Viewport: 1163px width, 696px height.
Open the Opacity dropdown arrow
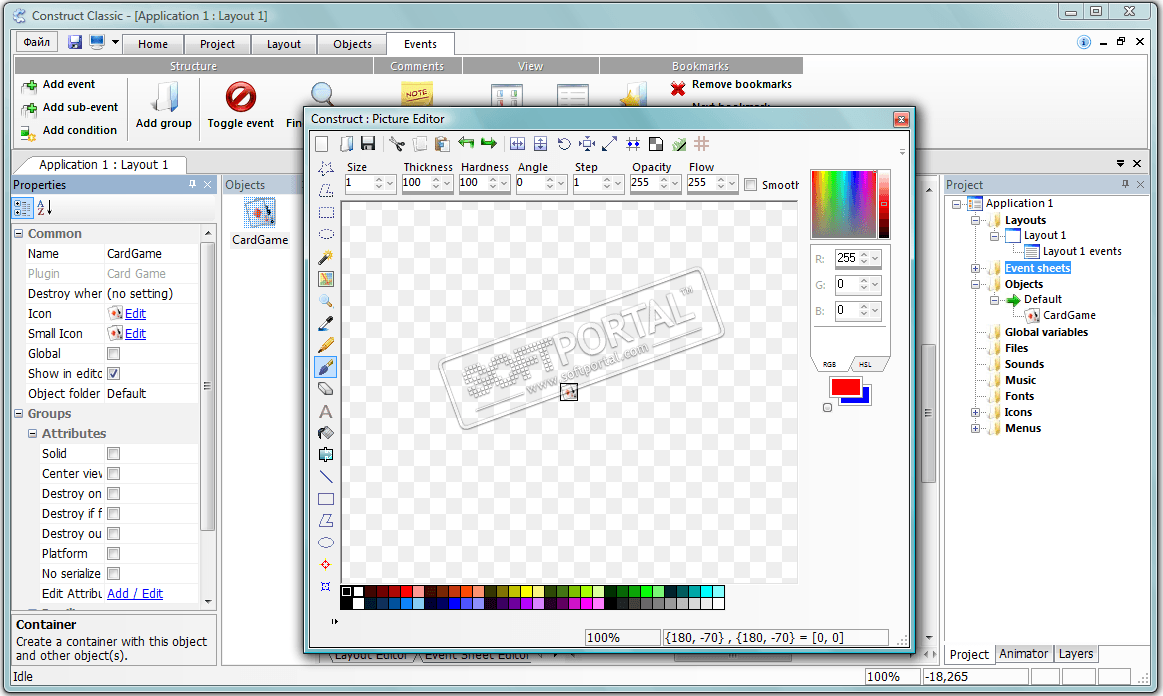675,183
